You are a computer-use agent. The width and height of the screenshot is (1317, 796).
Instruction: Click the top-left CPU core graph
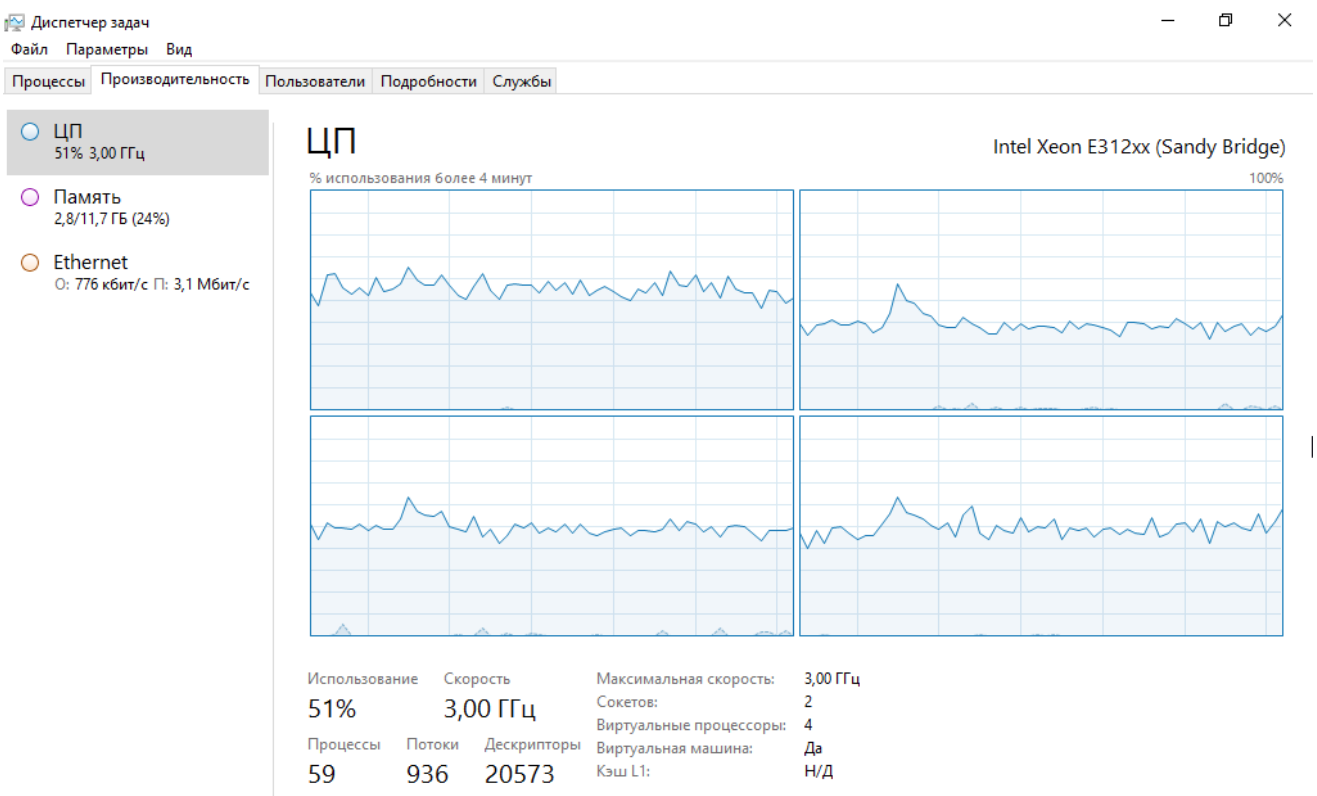pyautogui.click(x=552, y=300)
